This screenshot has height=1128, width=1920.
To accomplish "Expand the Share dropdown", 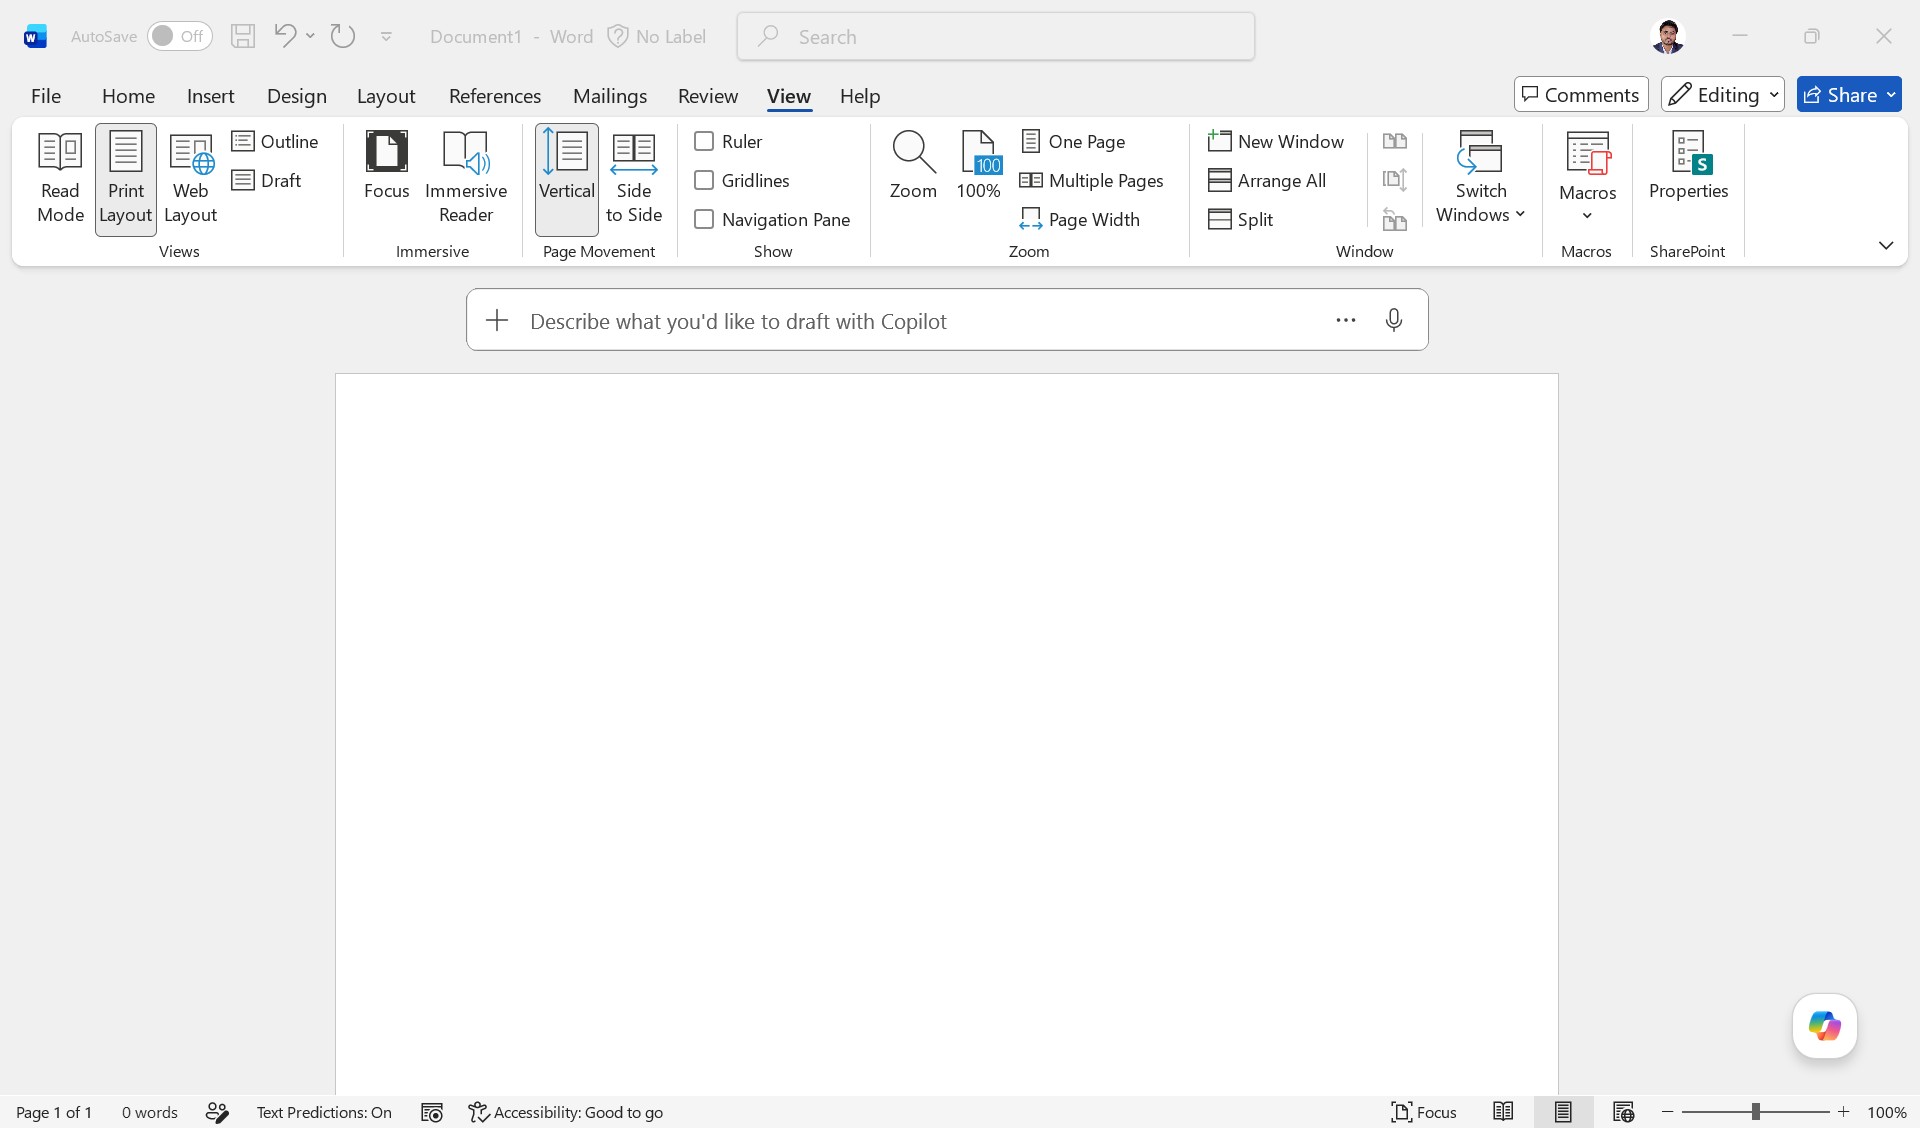I will click(1891, 94).
